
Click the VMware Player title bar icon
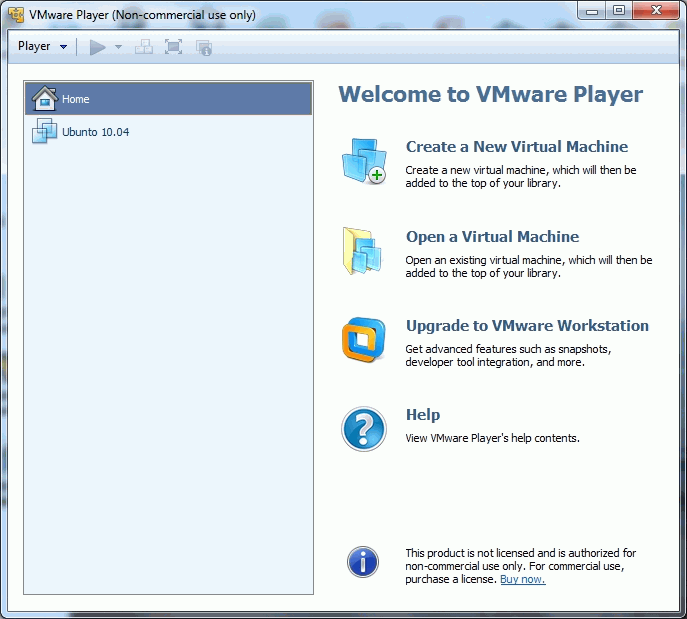[16, 14]
